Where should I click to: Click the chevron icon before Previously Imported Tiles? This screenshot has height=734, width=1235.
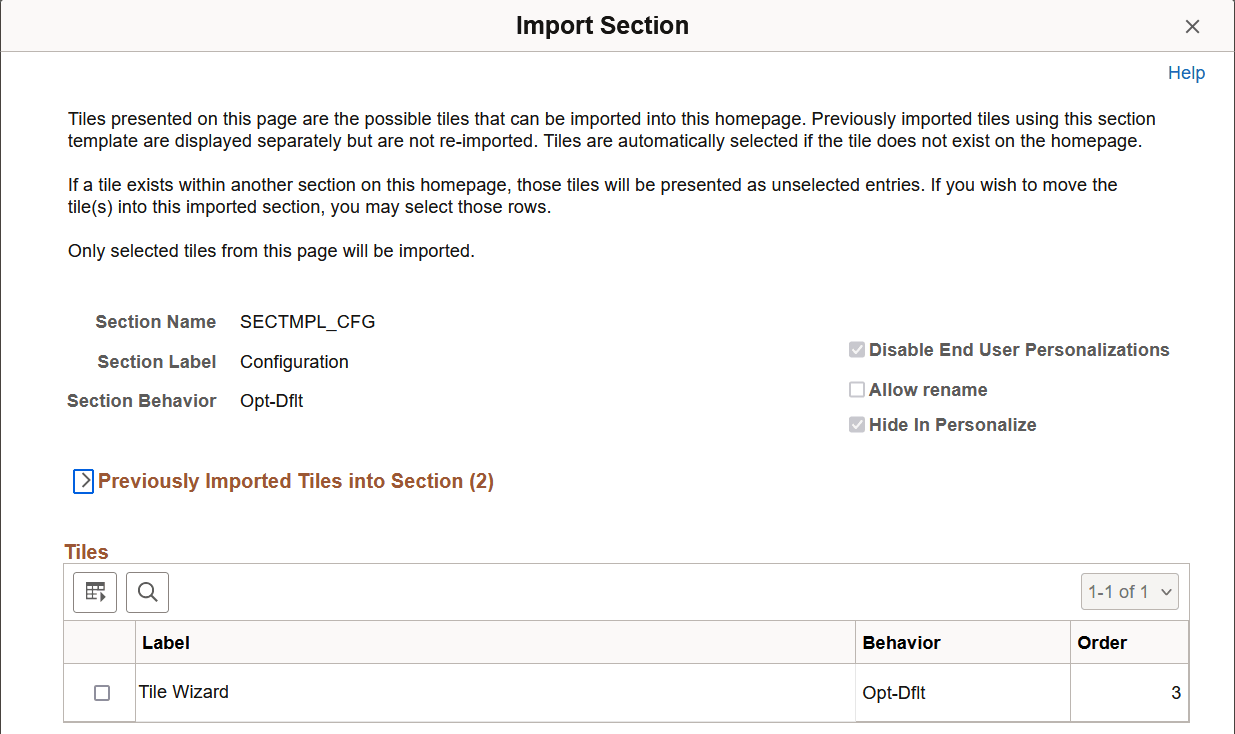pos(83,481)
